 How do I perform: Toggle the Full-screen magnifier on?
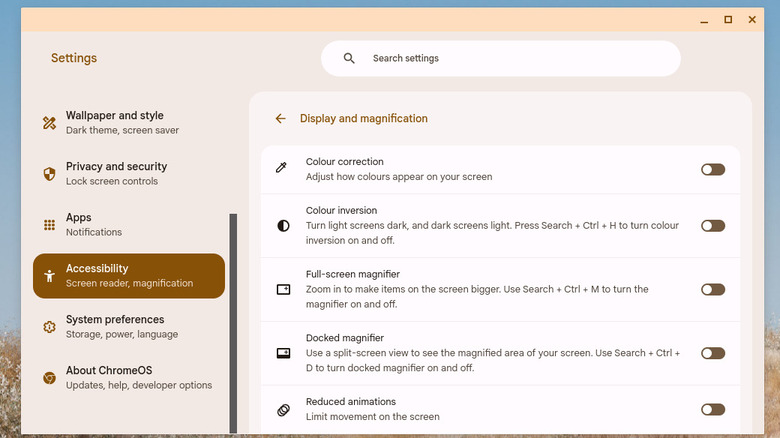[x=712, y=289]
